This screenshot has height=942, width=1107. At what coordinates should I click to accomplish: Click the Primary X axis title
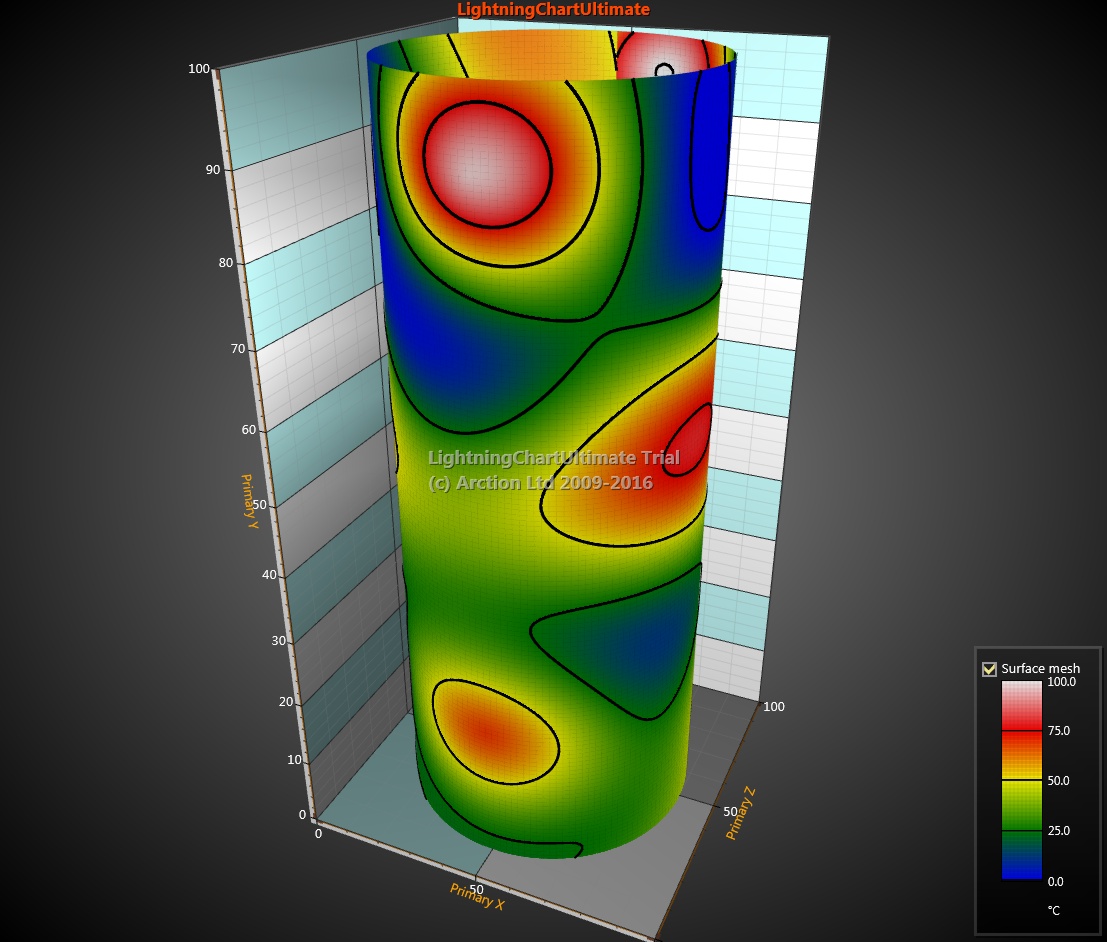click(x=477, y=896)
